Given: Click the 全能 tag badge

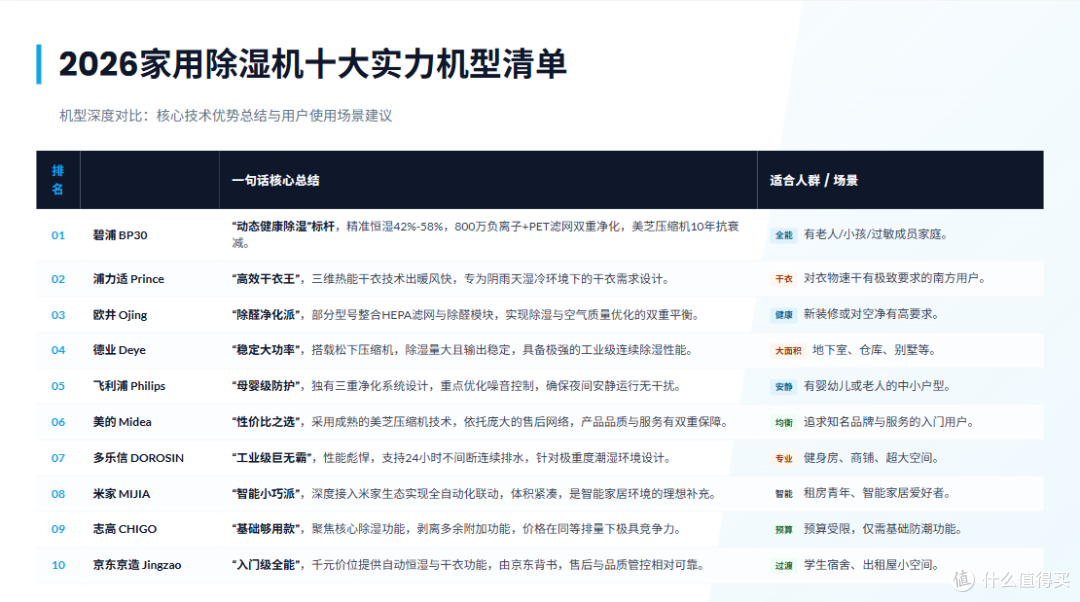Looking at the screenshot, I should 784,235.
